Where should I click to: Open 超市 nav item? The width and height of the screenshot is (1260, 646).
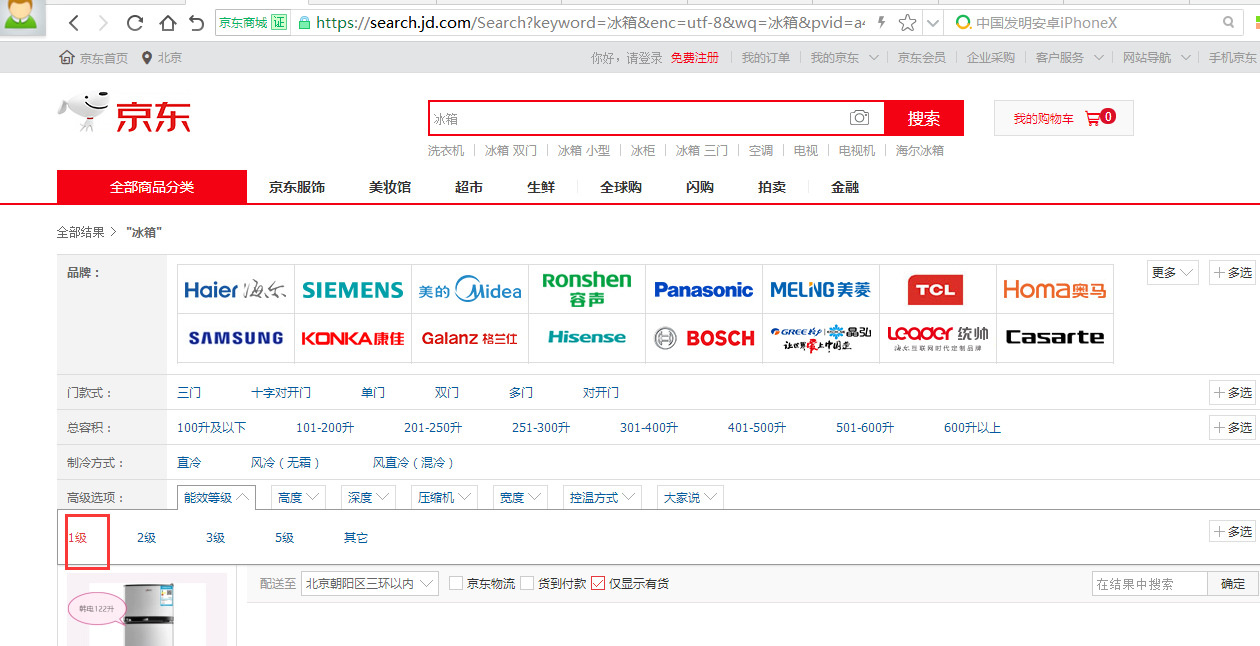click(469, 187)
